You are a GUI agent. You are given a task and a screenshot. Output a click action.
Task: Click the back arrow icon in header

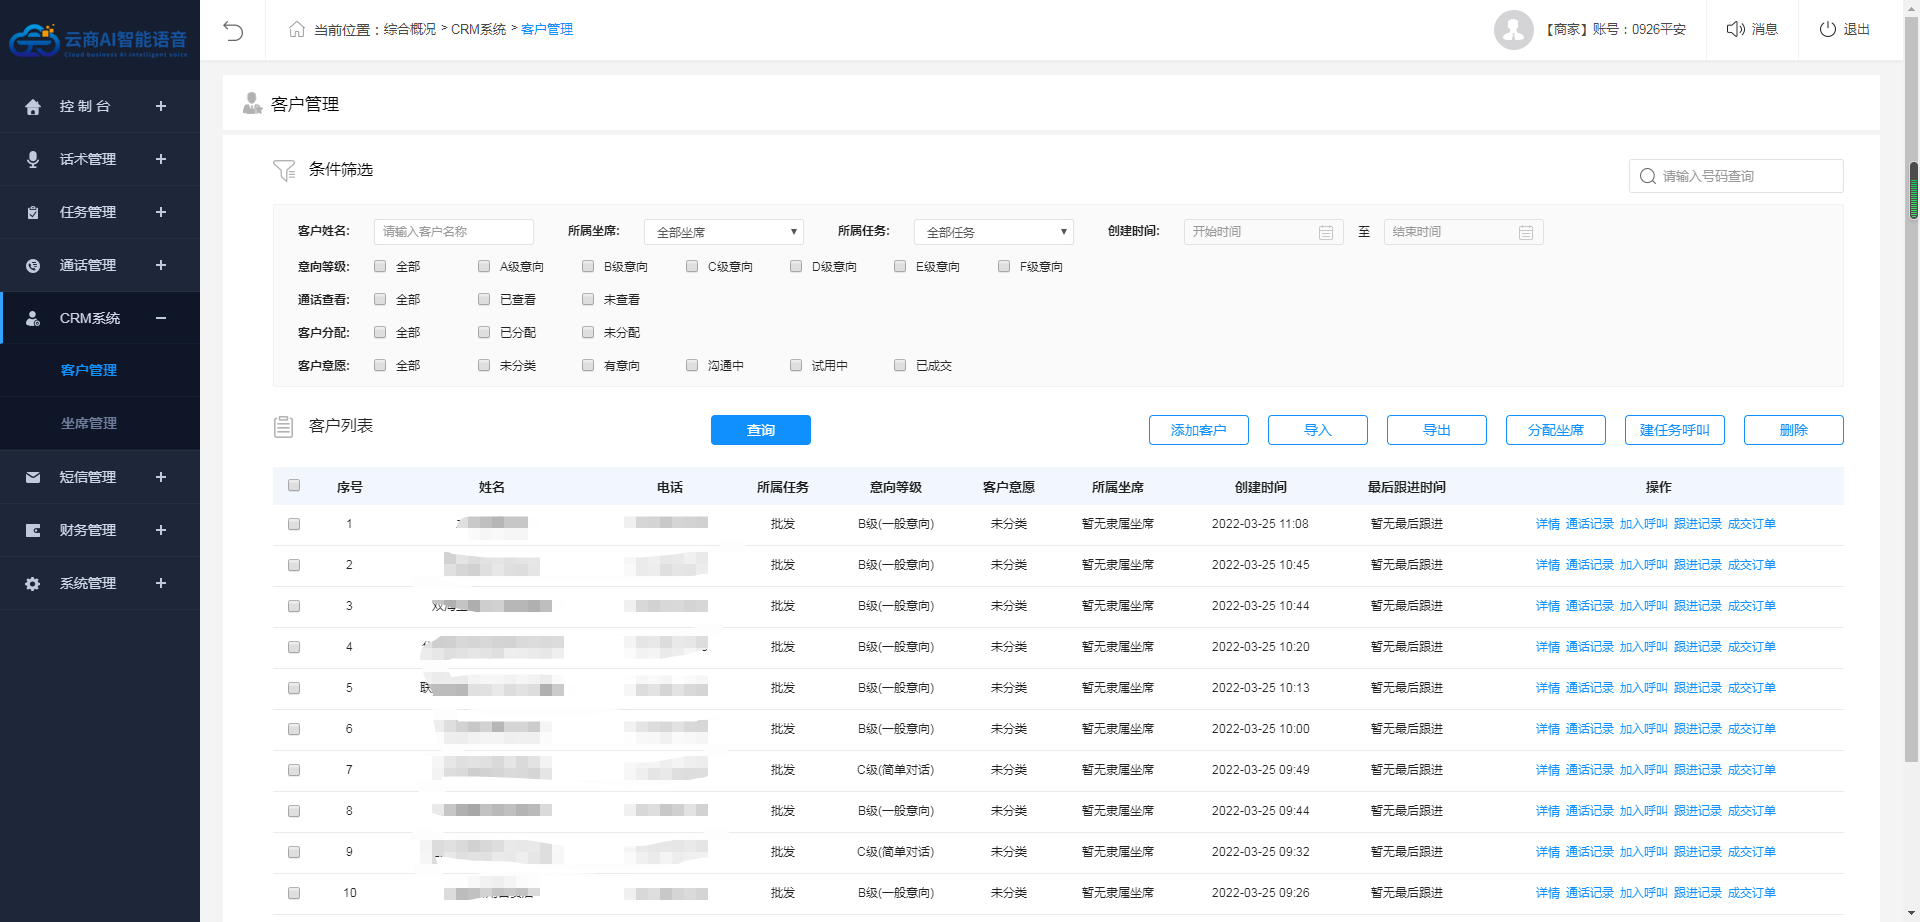tap(233, 30)
